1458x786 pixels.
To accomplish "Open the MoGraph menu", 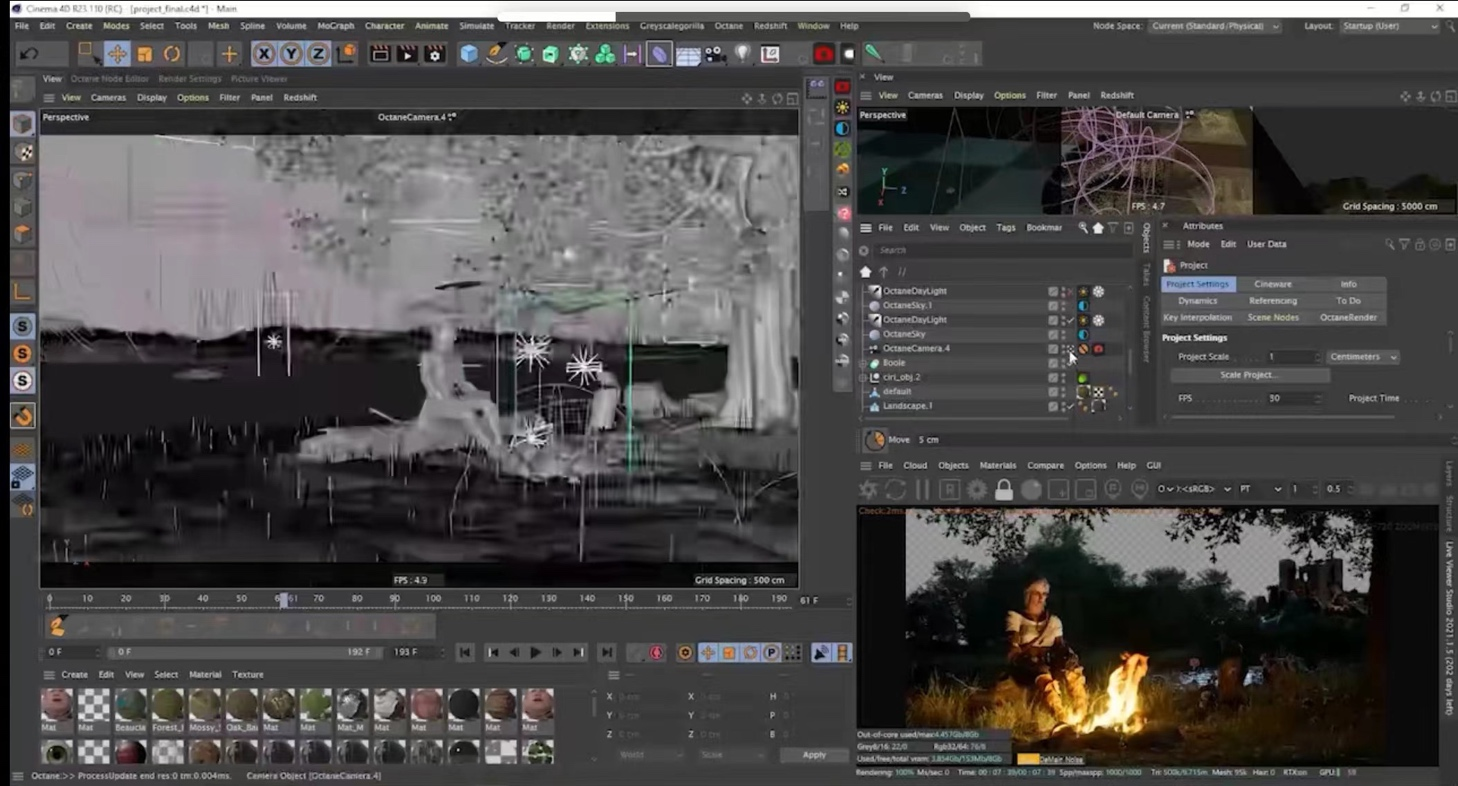I will [x=336, y=26].
